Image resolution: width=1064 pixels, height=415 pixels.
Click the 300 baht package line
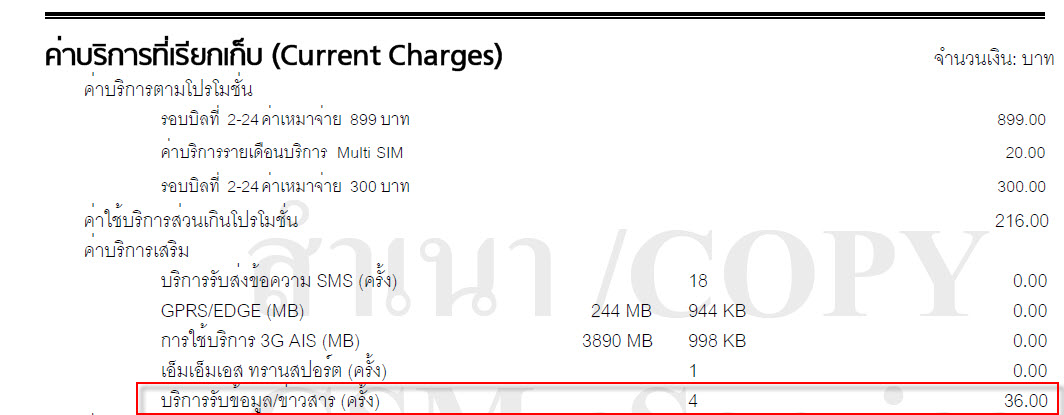pos(285,186)
